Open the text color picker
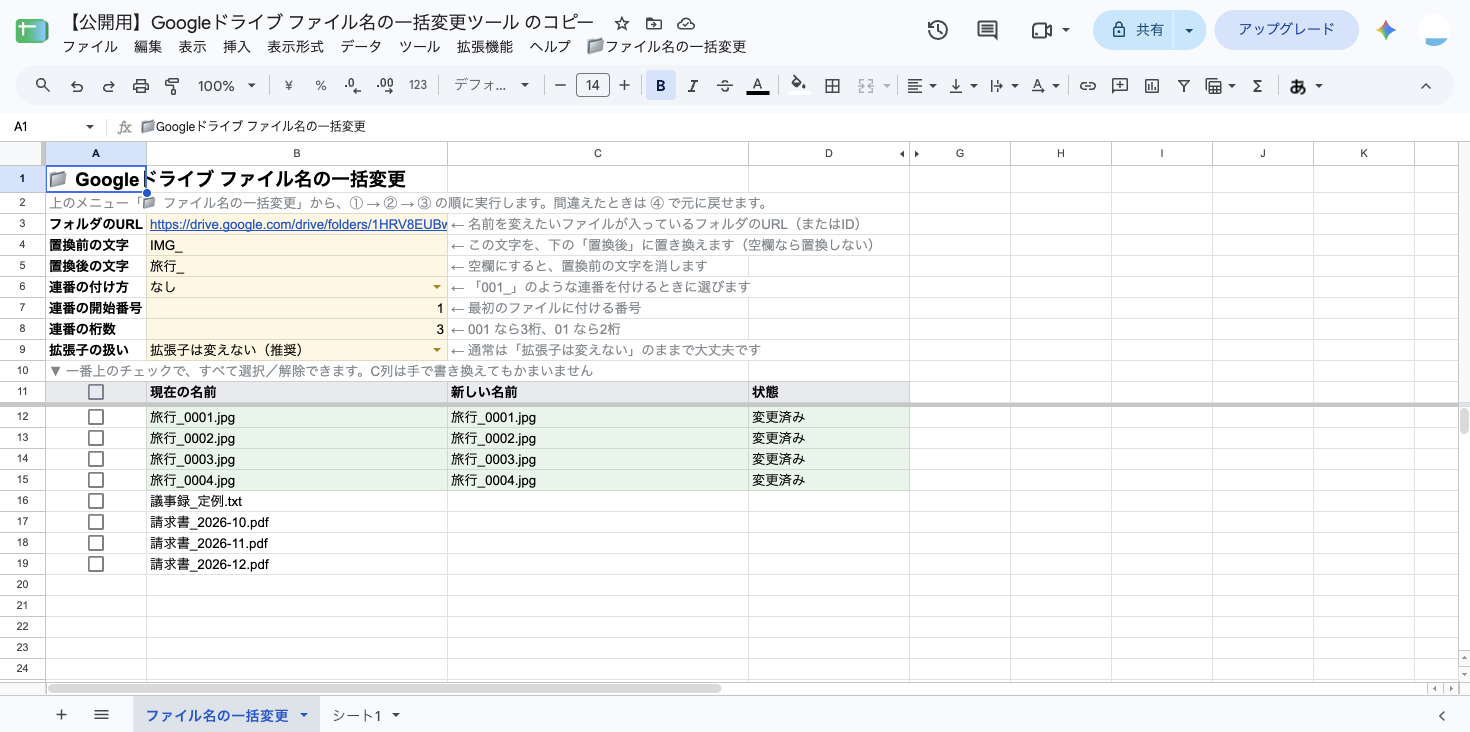The image size is (1470, 732). (x=758, y=86)
